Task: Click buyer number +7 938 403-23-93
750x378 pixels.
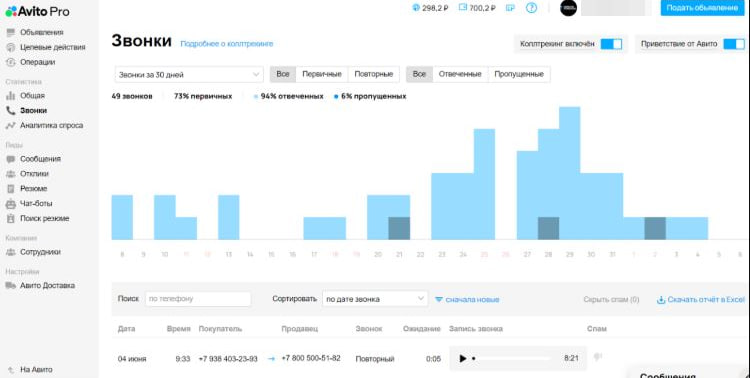Action: (x=228, y=359)
